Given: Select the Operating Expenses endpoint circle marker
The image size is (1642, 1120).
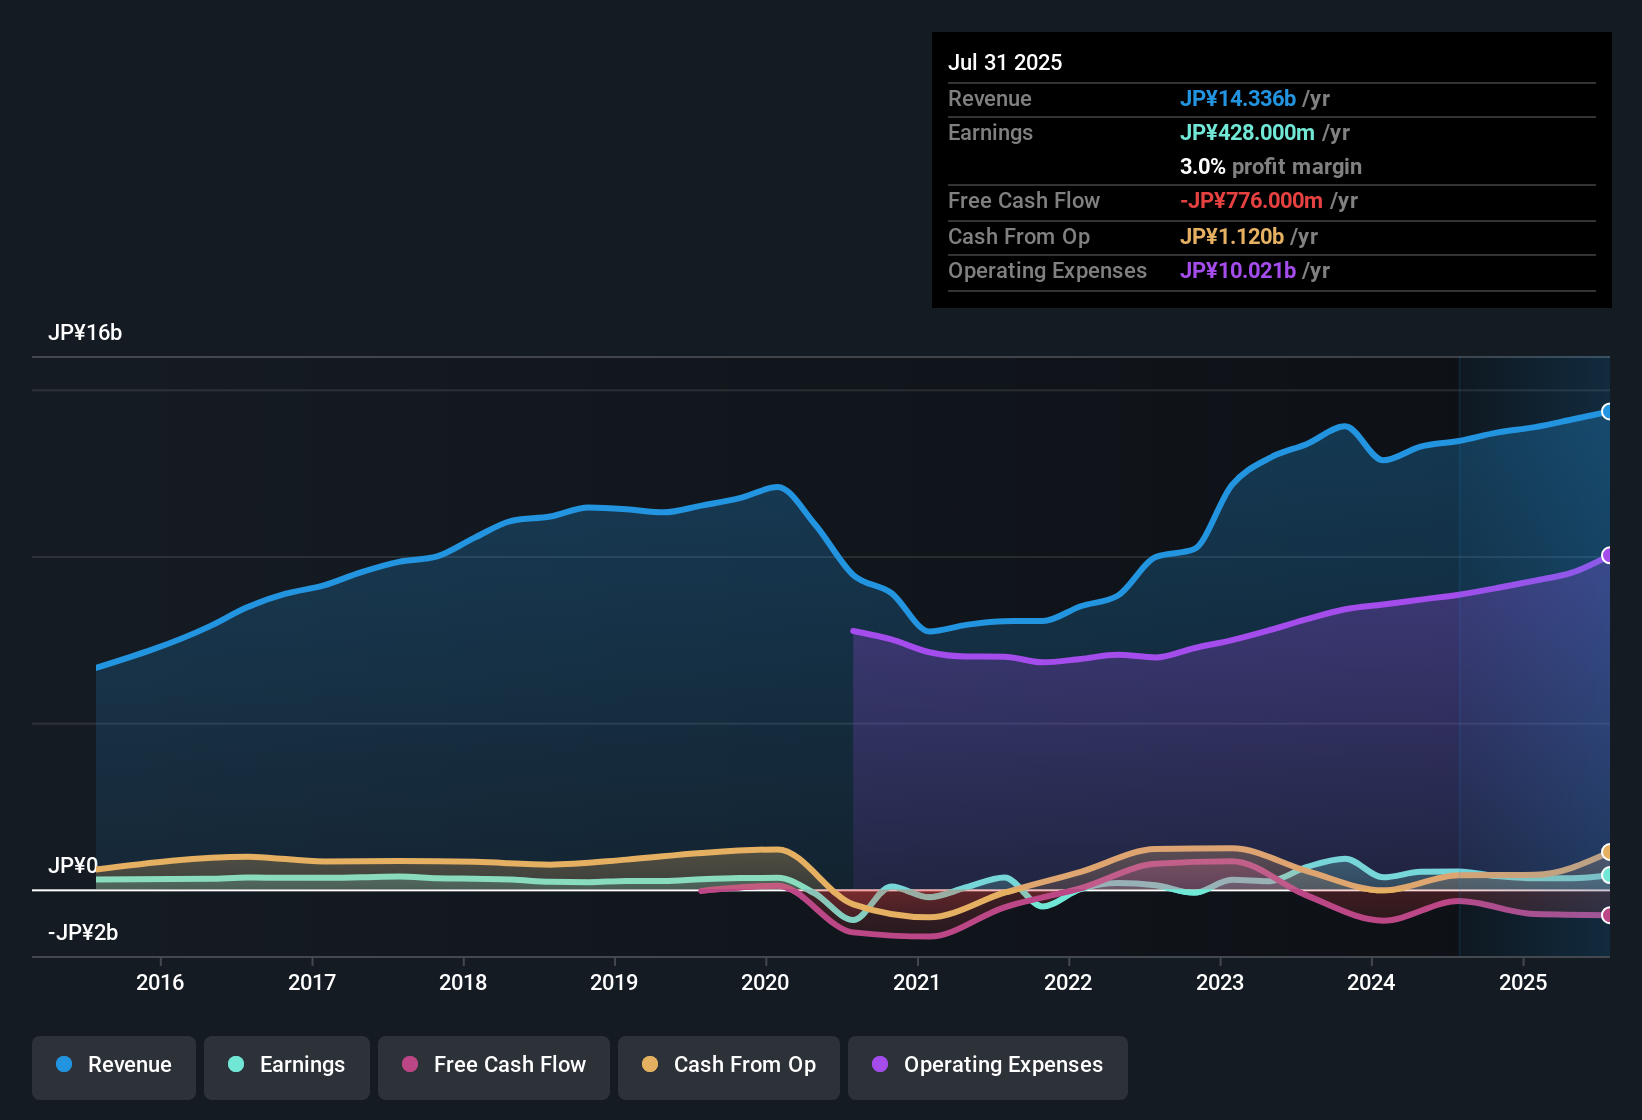Looking at the screenshot, I should pos(1608,555).
